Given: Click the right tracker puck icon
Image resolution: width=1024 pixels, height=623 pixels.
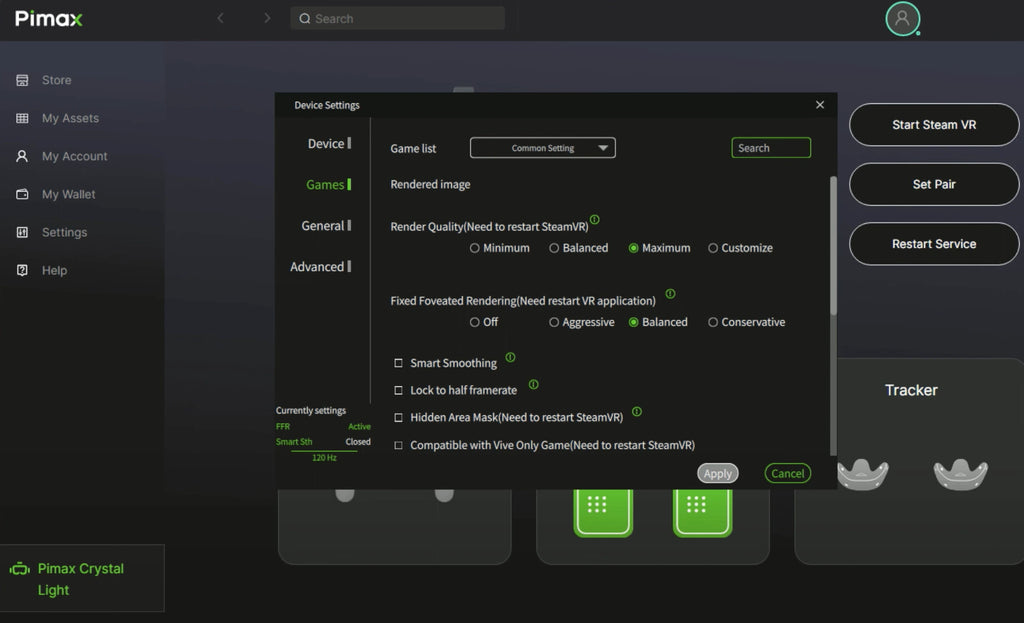Looking at the screenshot, I should 960,473.
